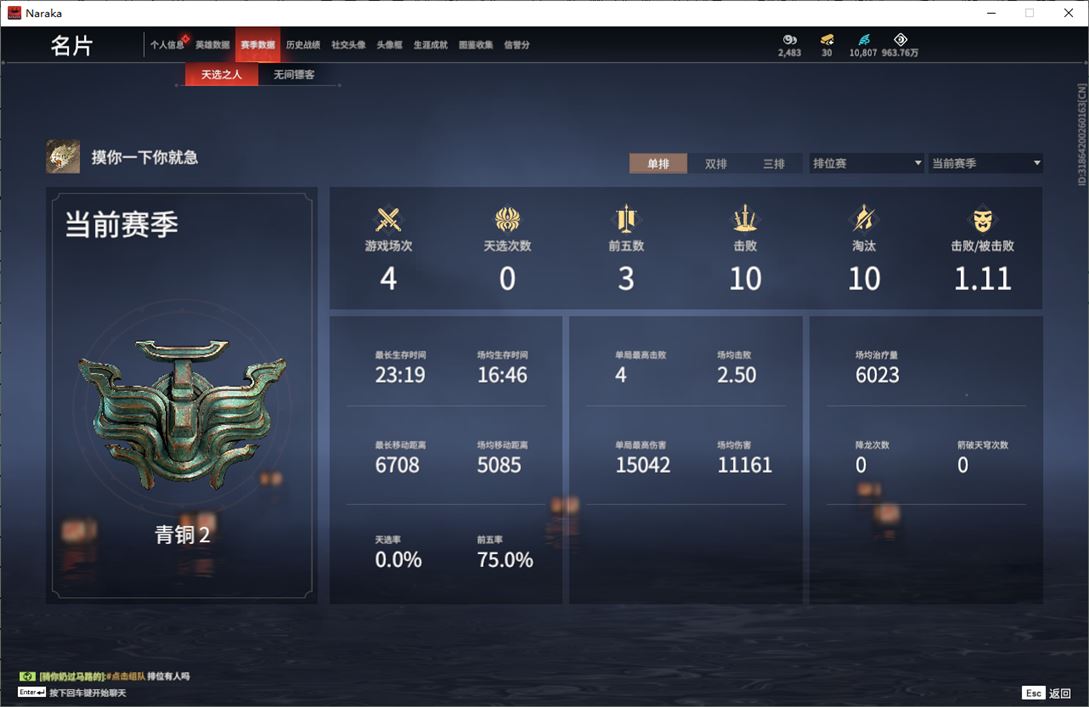The width and height of the screenshot is (1089, 707).
Task: Click the gold bar icon above 30
Action: (x=826, y=40)
